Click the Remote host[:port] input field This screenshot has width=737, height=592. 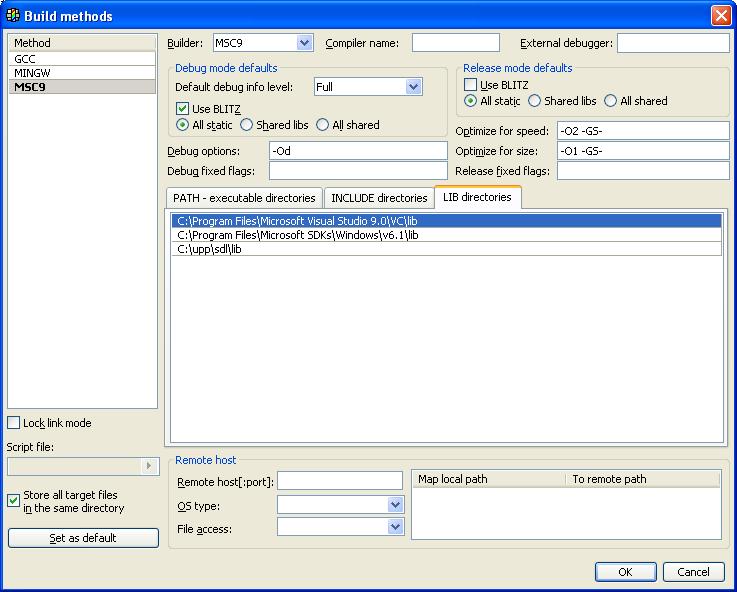pos(340,481)
